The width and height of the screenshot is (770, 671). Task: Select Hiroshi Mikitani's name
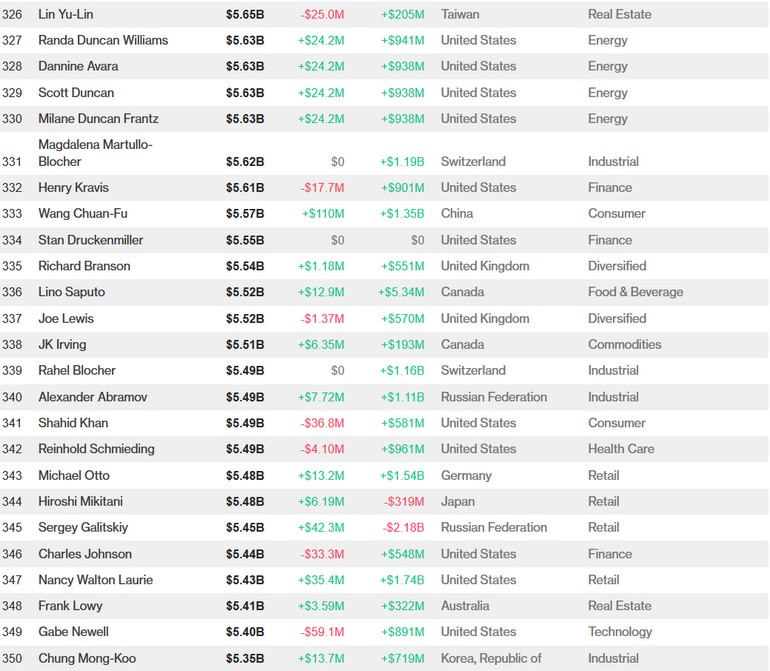pos(80,501)
